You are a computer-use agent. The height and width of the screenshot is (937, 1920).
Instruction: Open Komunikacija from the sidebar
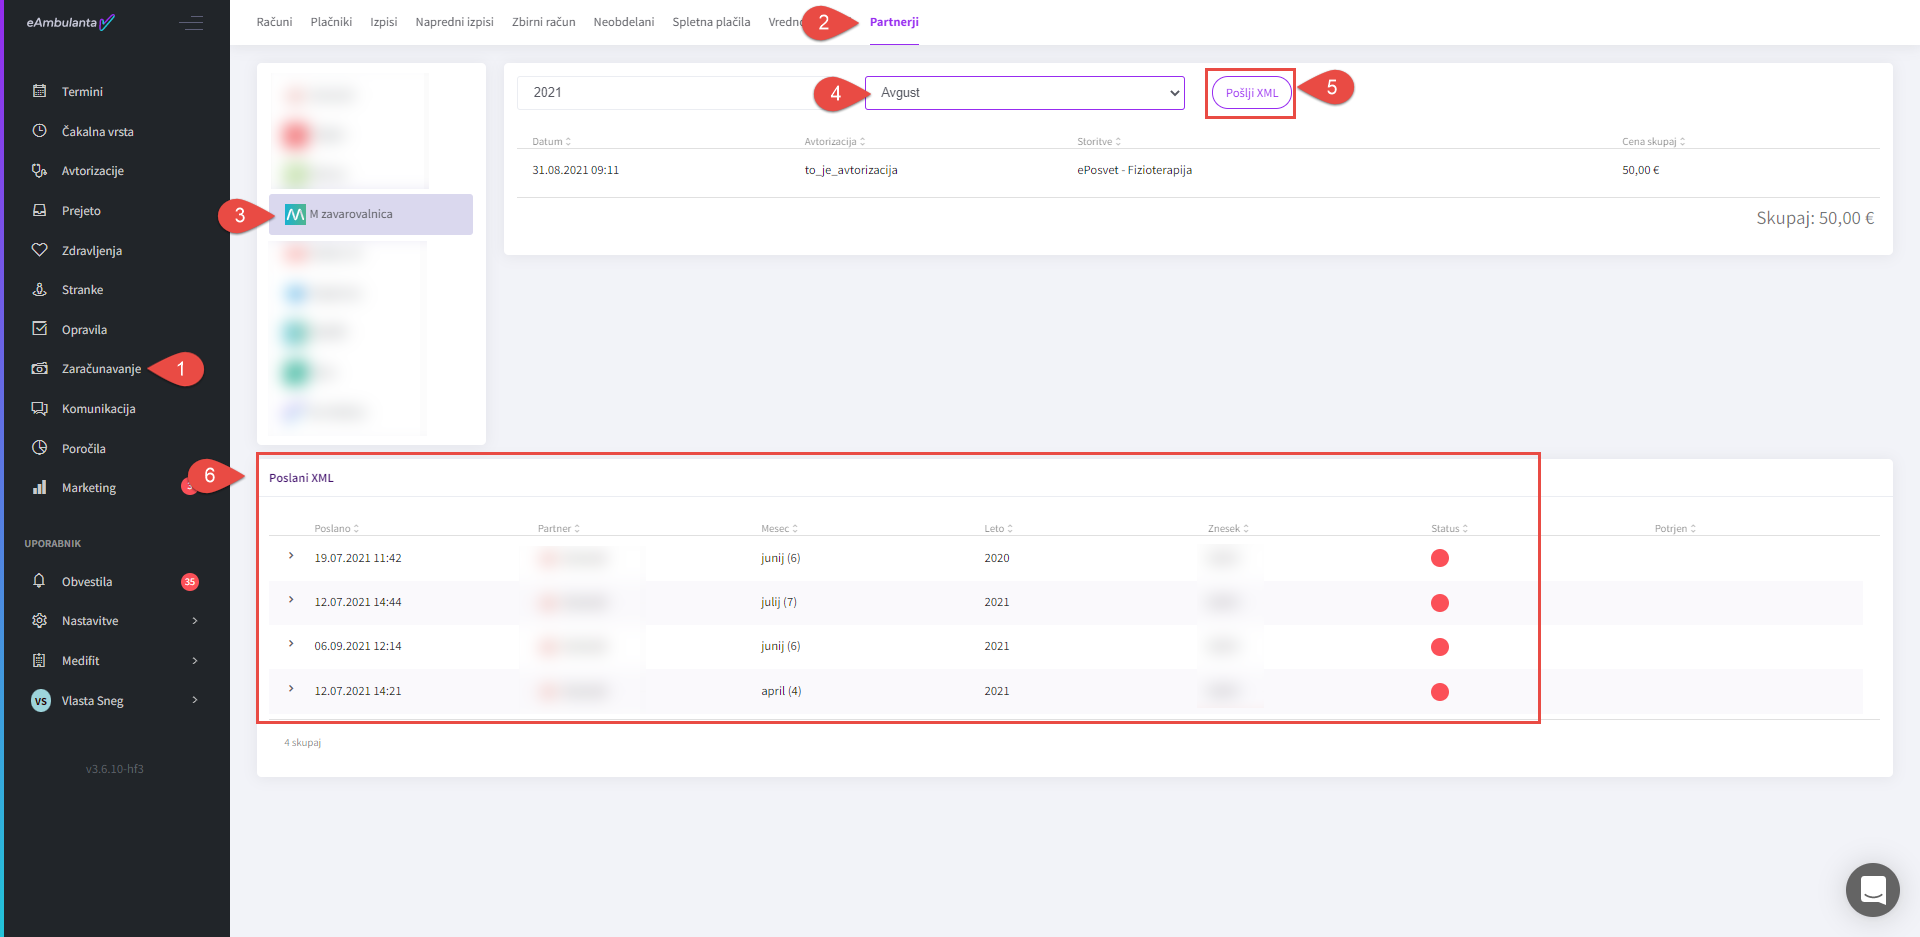click(x=98, y=409)
